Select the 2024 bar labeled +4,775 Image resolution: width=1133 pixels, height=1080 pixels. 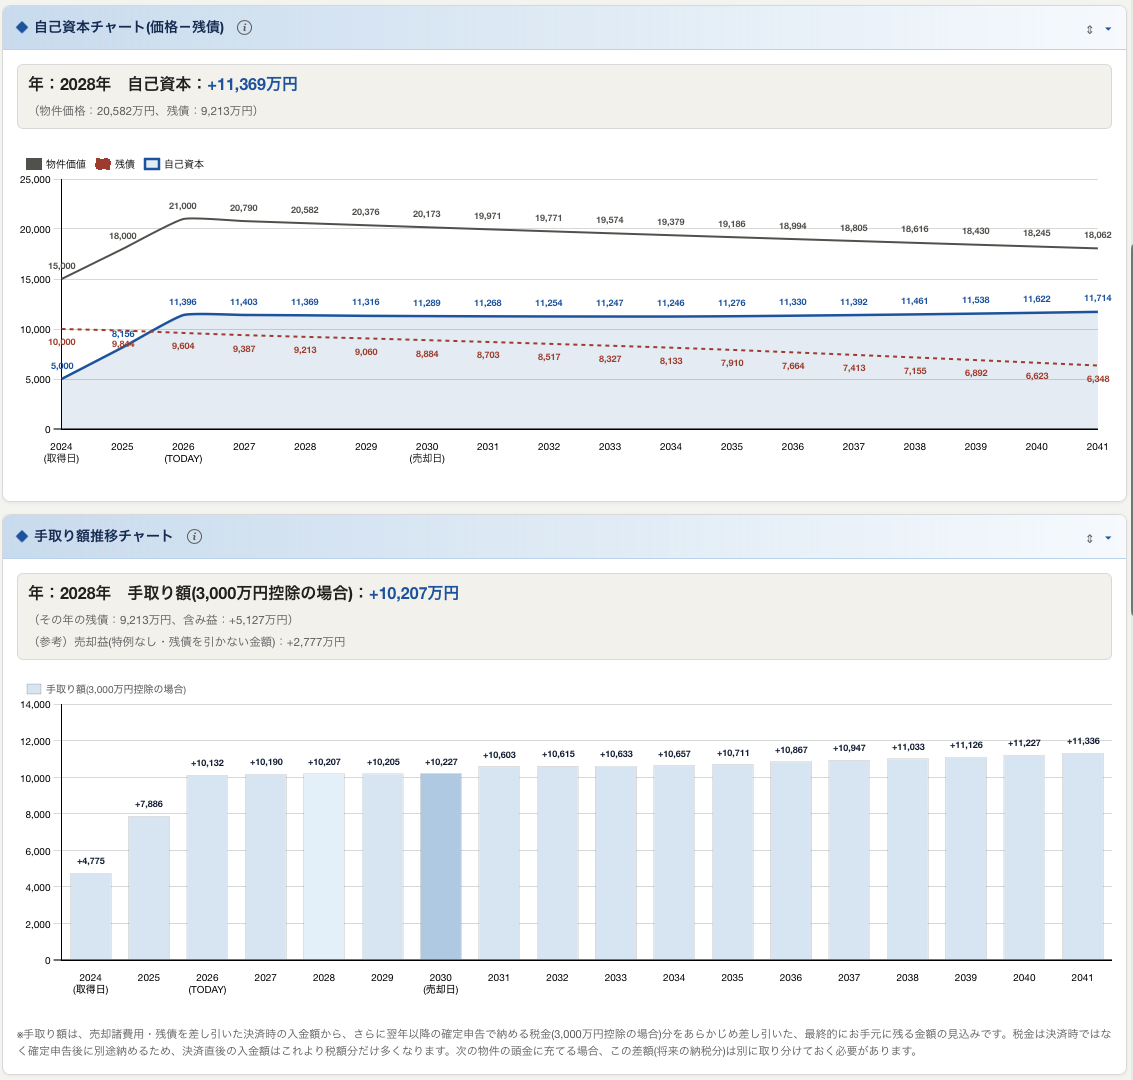91,916
